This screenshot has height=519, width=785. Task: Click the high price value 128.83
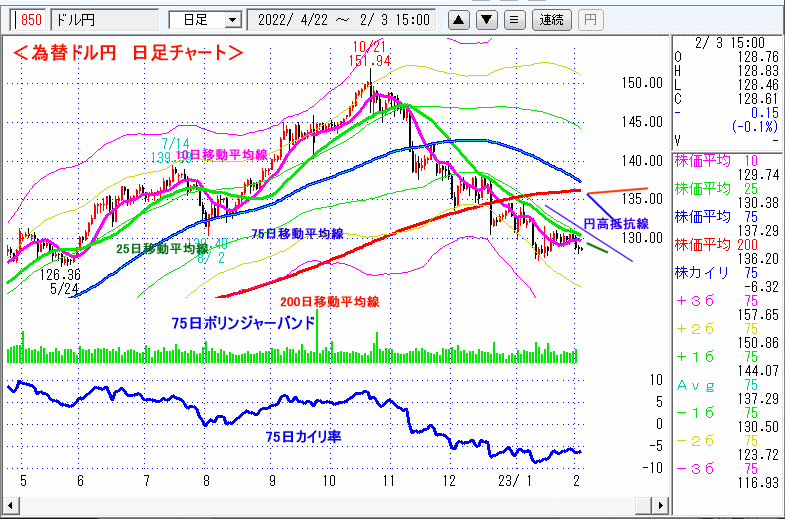pos(758,71)
